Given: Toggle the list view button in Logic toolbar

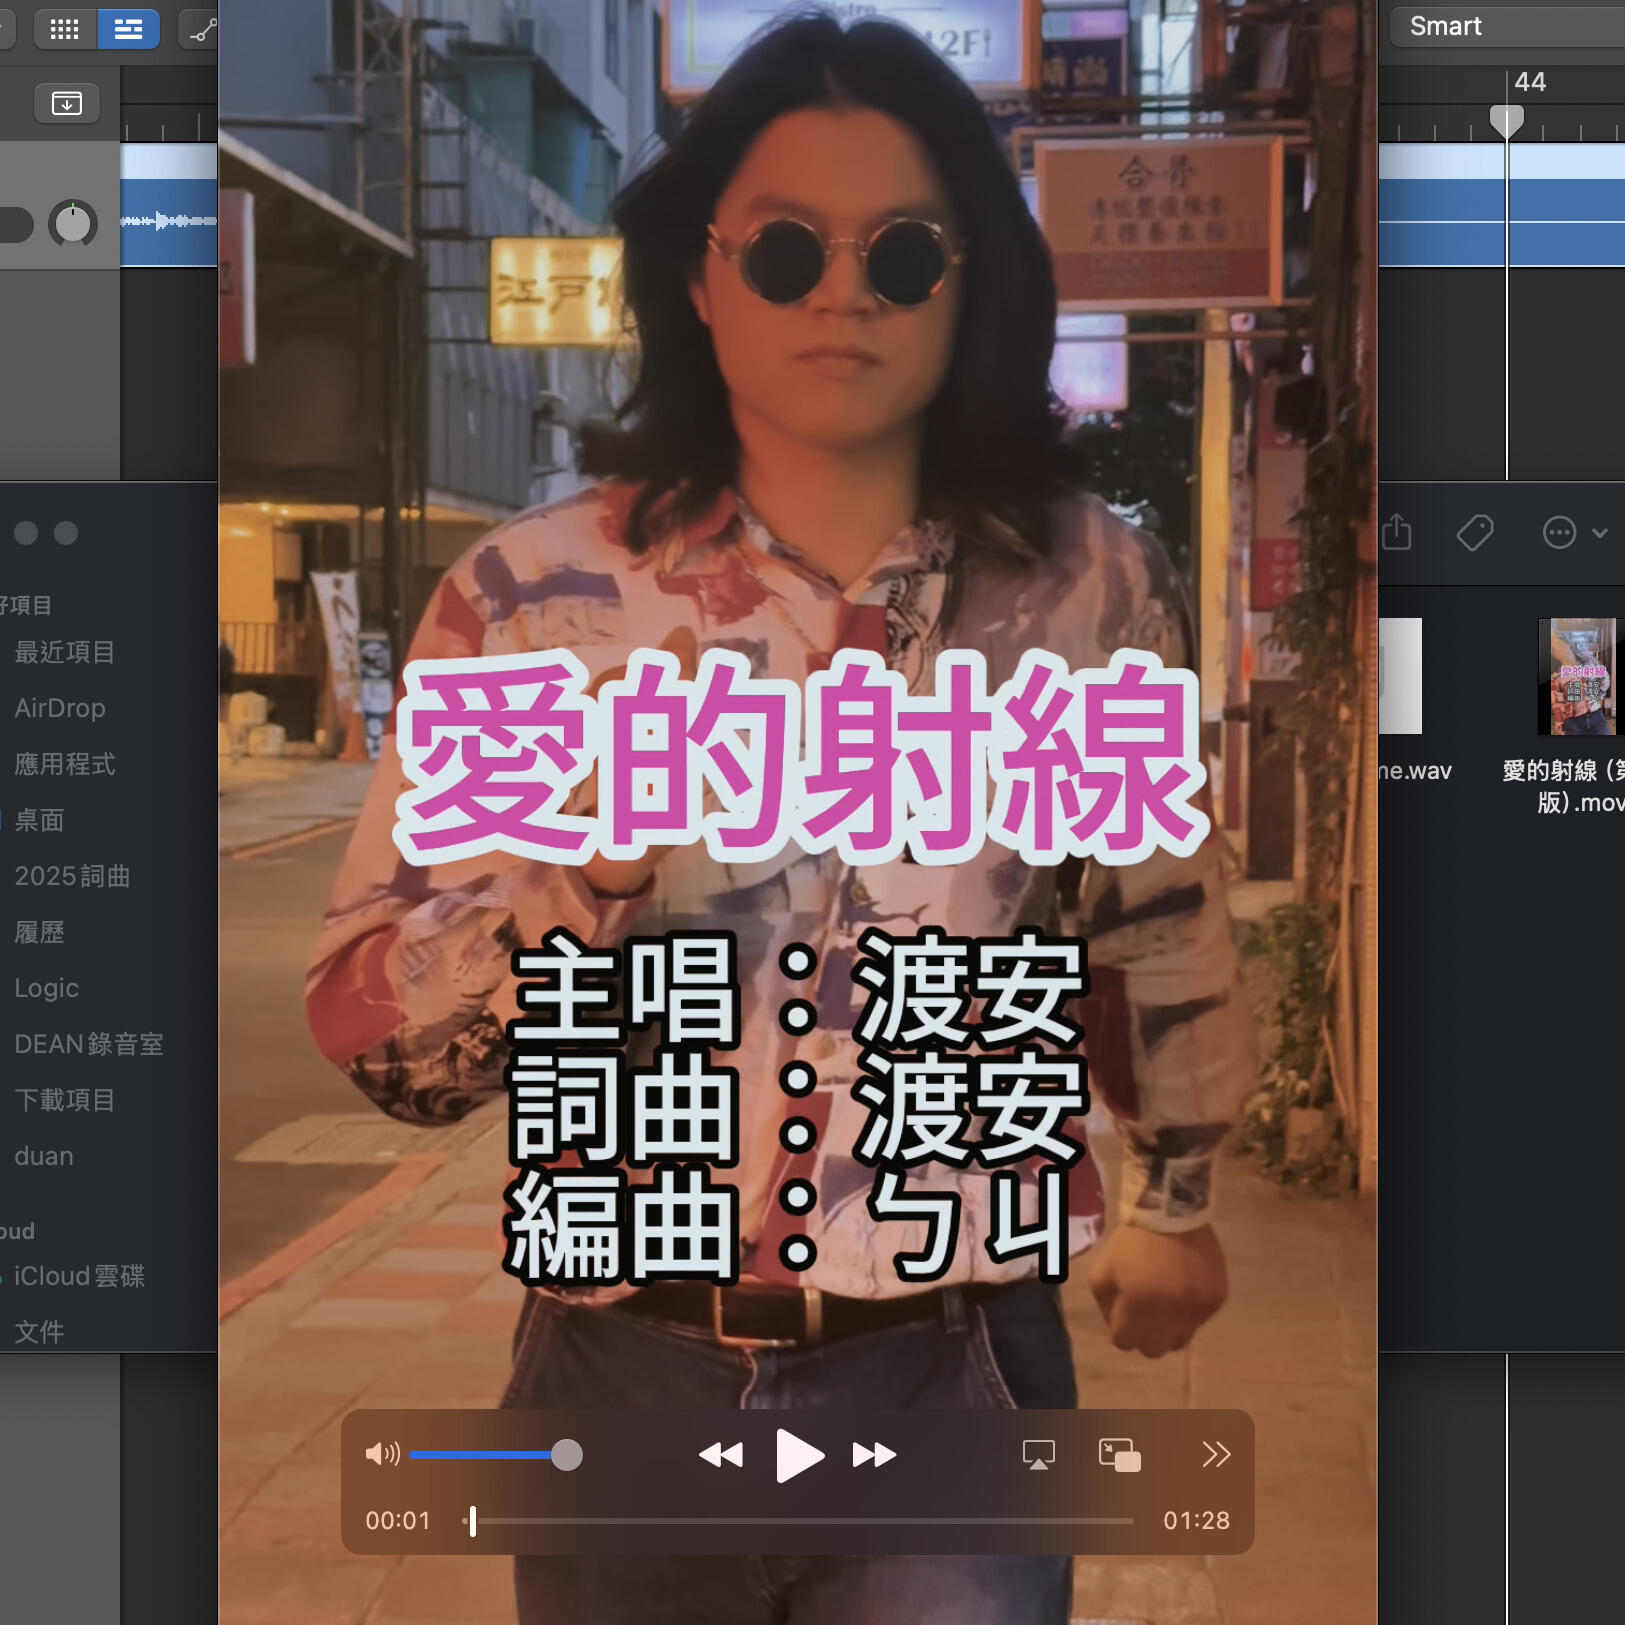Looking at the screenshot, I should 128,30.
